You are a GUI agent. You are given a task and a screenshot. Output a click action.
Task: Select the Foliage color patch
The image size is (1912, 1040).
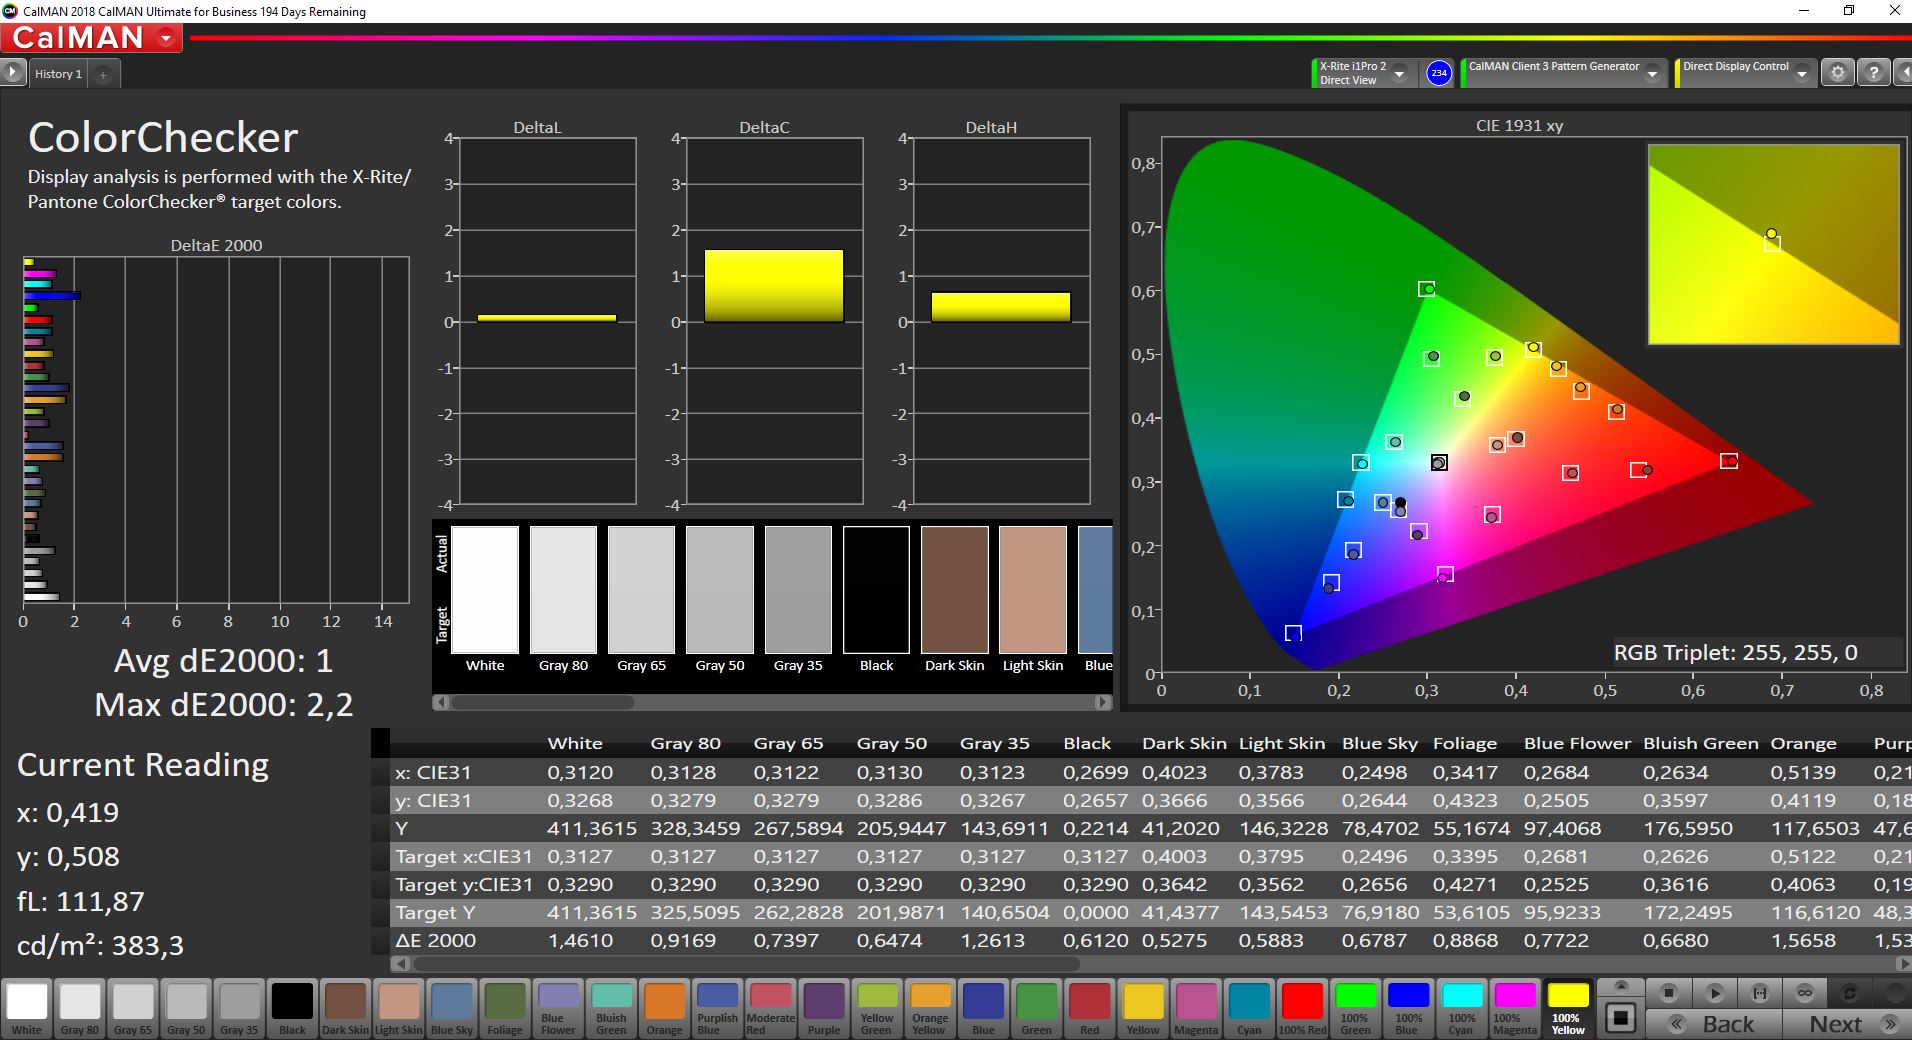505,1008
